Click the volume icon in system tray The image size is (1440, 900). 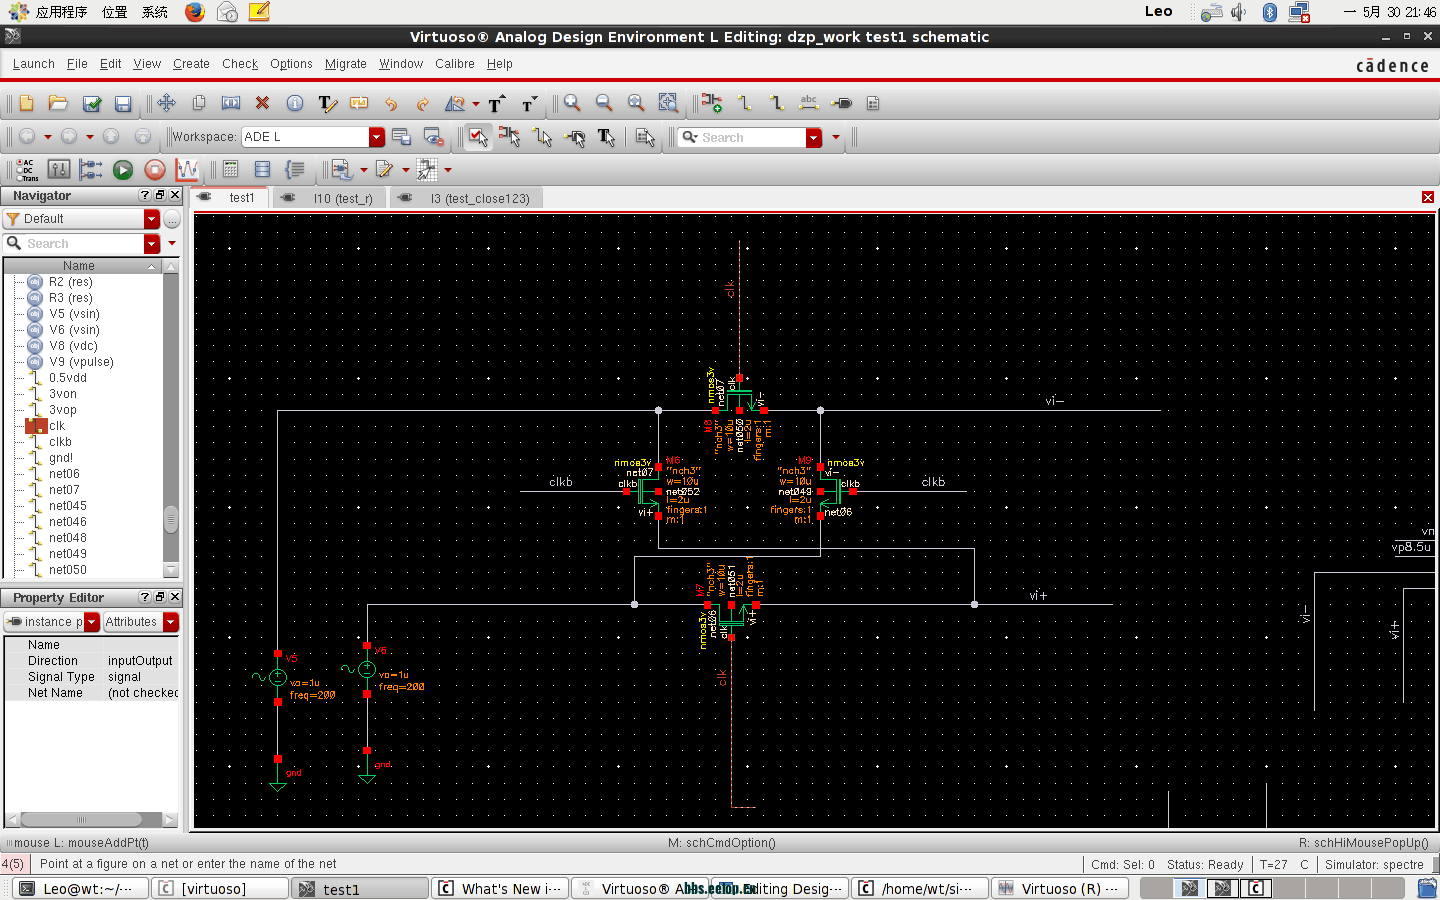click(1239, 12)
